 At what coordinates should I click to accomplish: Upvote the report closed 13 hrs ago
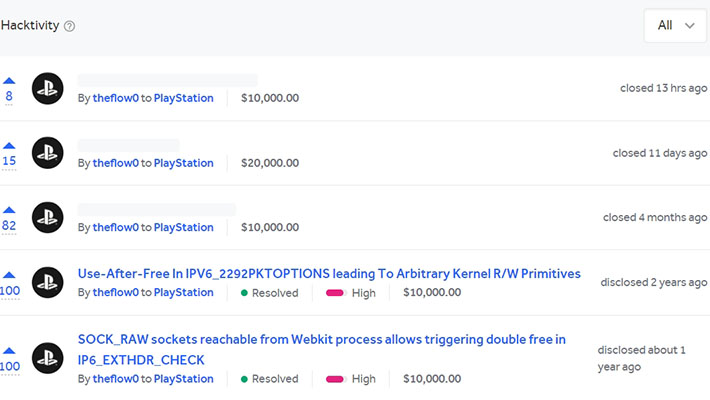(9, 81)
